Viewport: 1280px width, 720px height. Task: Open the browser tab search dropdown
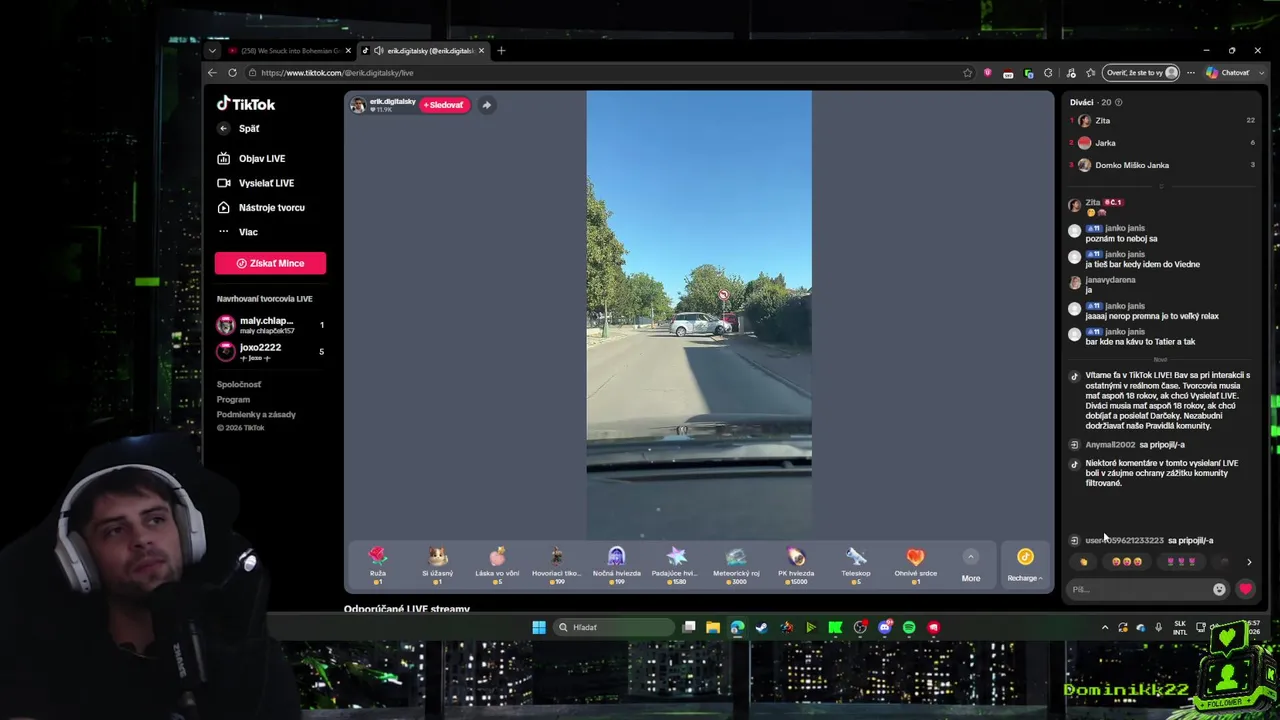211,51
